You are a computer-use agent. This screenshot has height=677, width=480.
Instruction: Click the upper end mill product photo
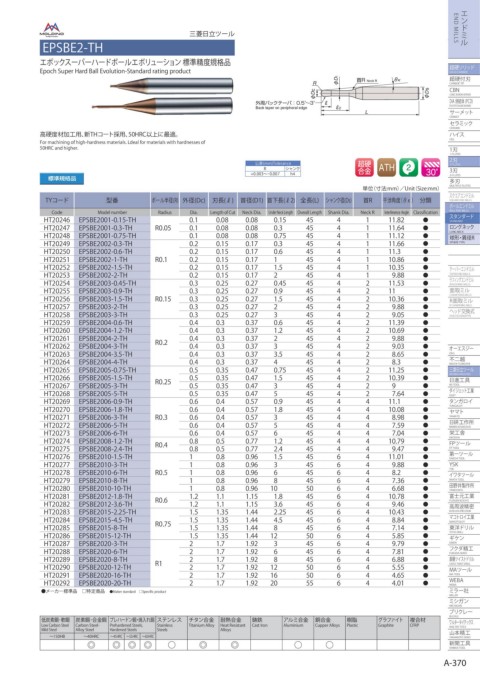tap(172, 86)
